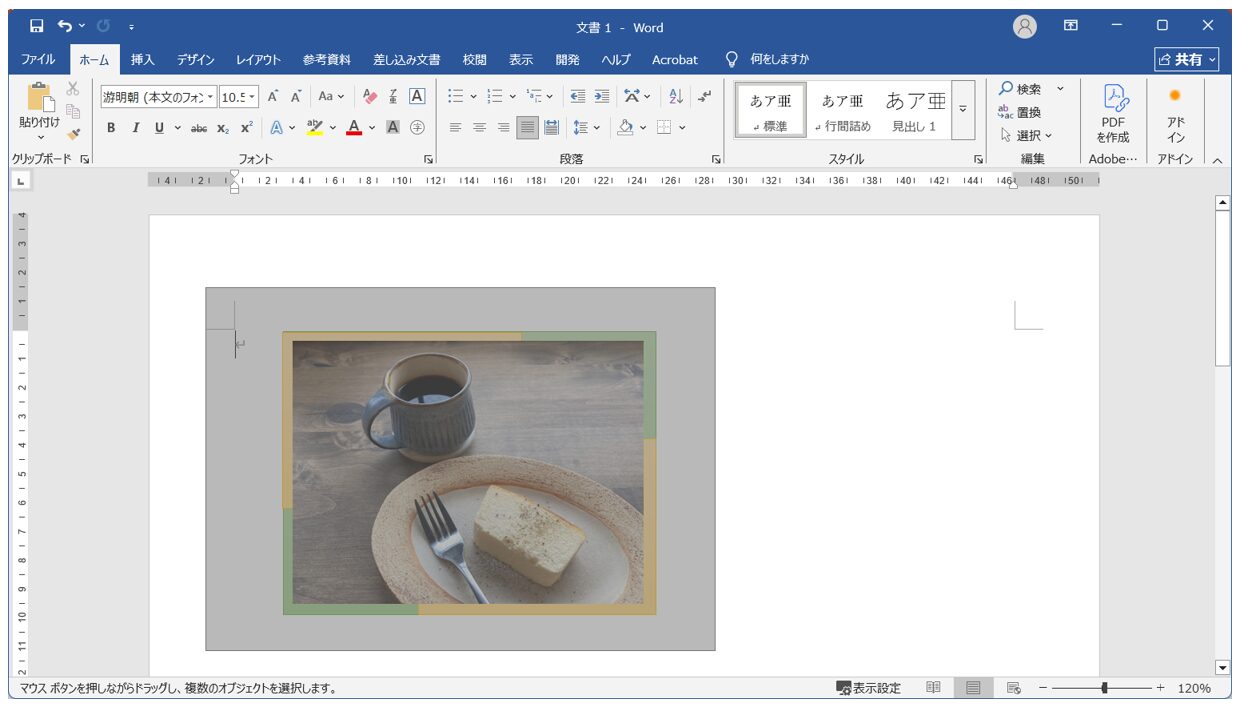
Task: Copy selection using the copy icon
Action: (73, 111)
